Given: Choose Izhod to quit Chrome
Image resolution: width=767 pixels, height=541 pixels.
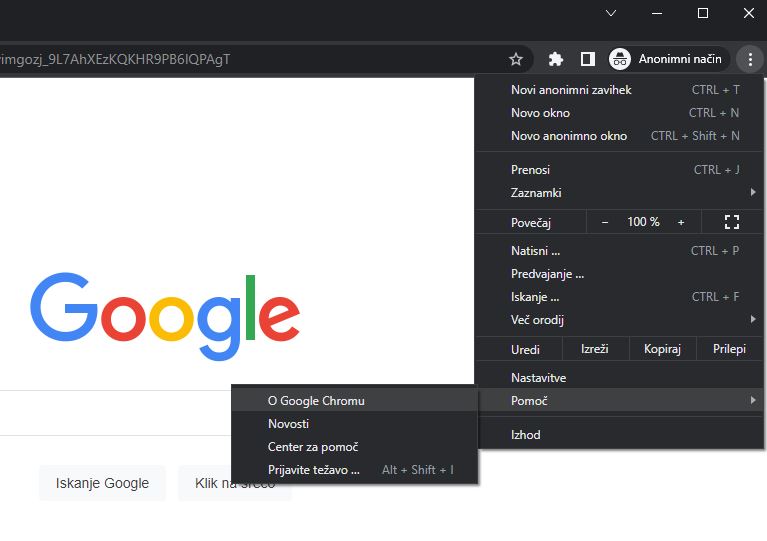Looking at the screenshot, I should coord(619,435).
